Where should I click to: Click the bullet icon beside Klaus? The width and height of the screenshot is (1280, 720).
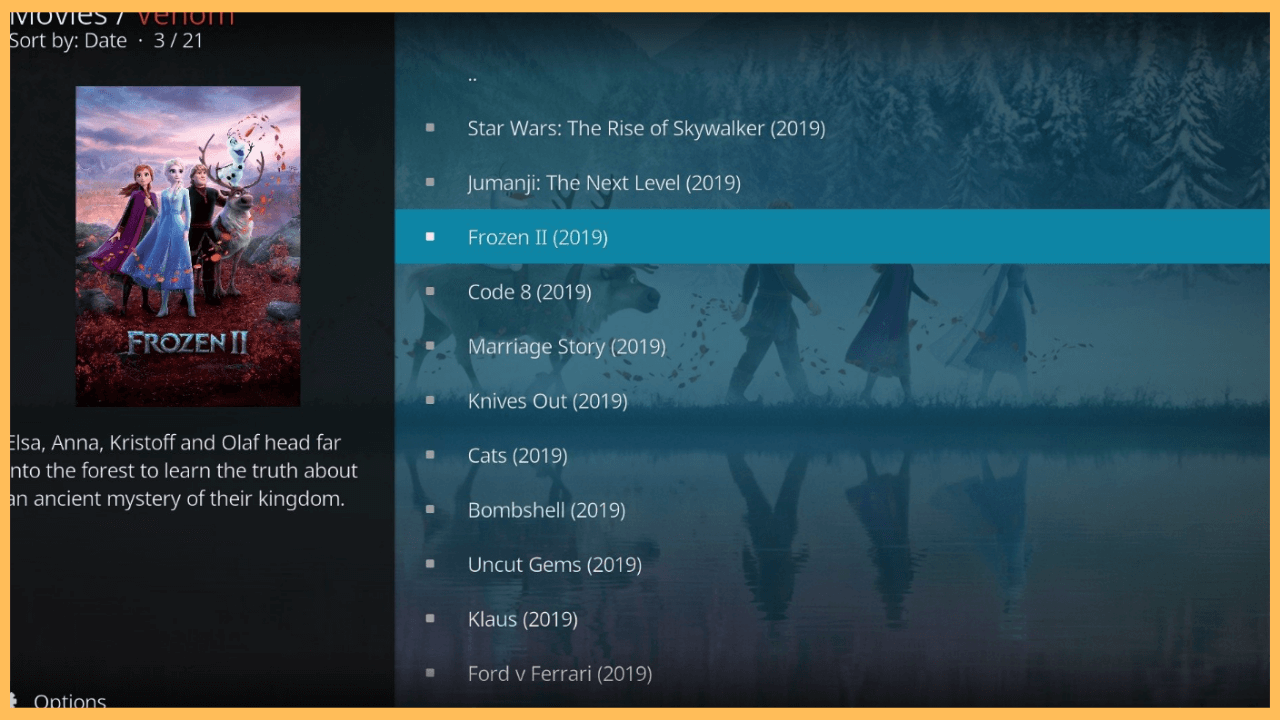pos(430,619)
